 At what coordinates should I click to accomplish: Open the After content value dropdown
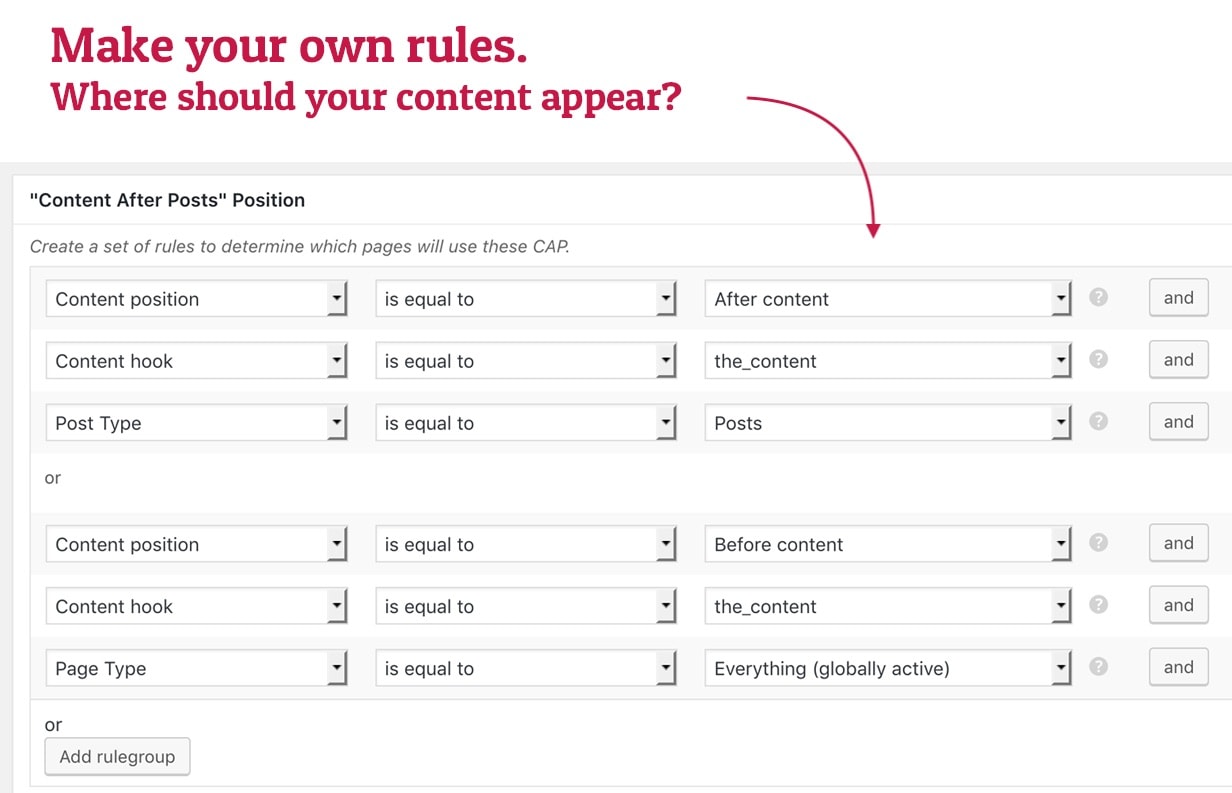click(x=888, y=299)
